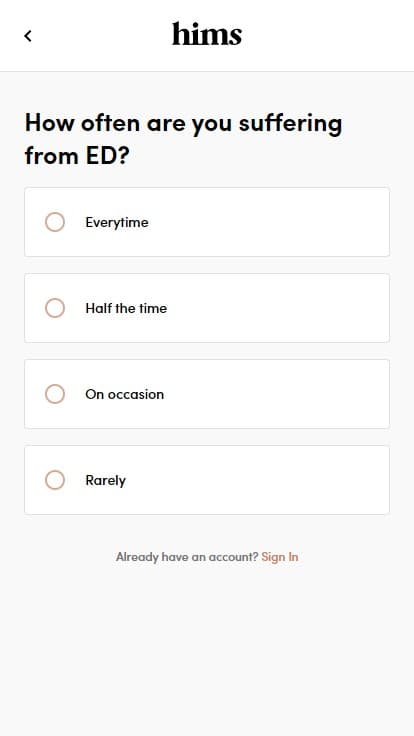Select the Everytime radio circle
Screen dimensions: 414x736
tap(55, 222)
